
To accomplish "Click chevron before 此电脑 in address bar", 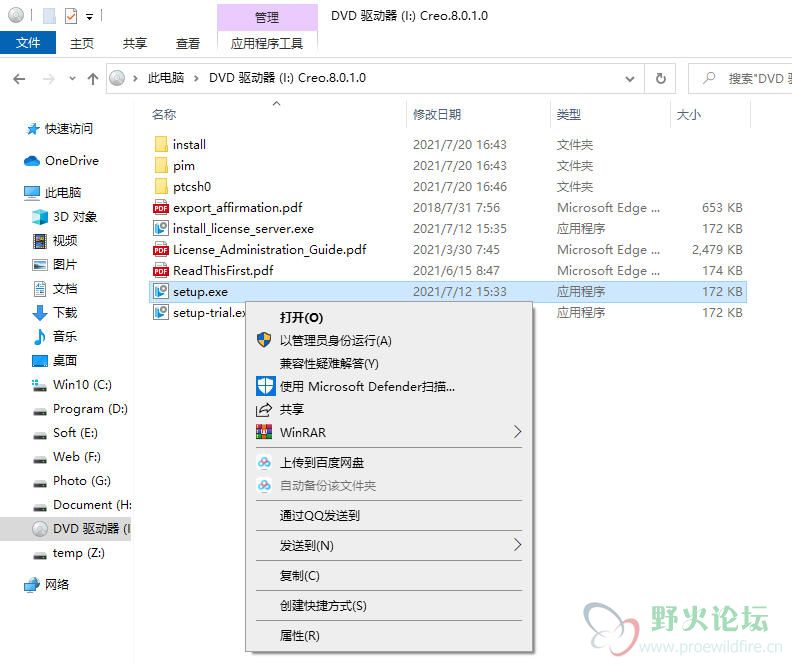I will [135, 78].
